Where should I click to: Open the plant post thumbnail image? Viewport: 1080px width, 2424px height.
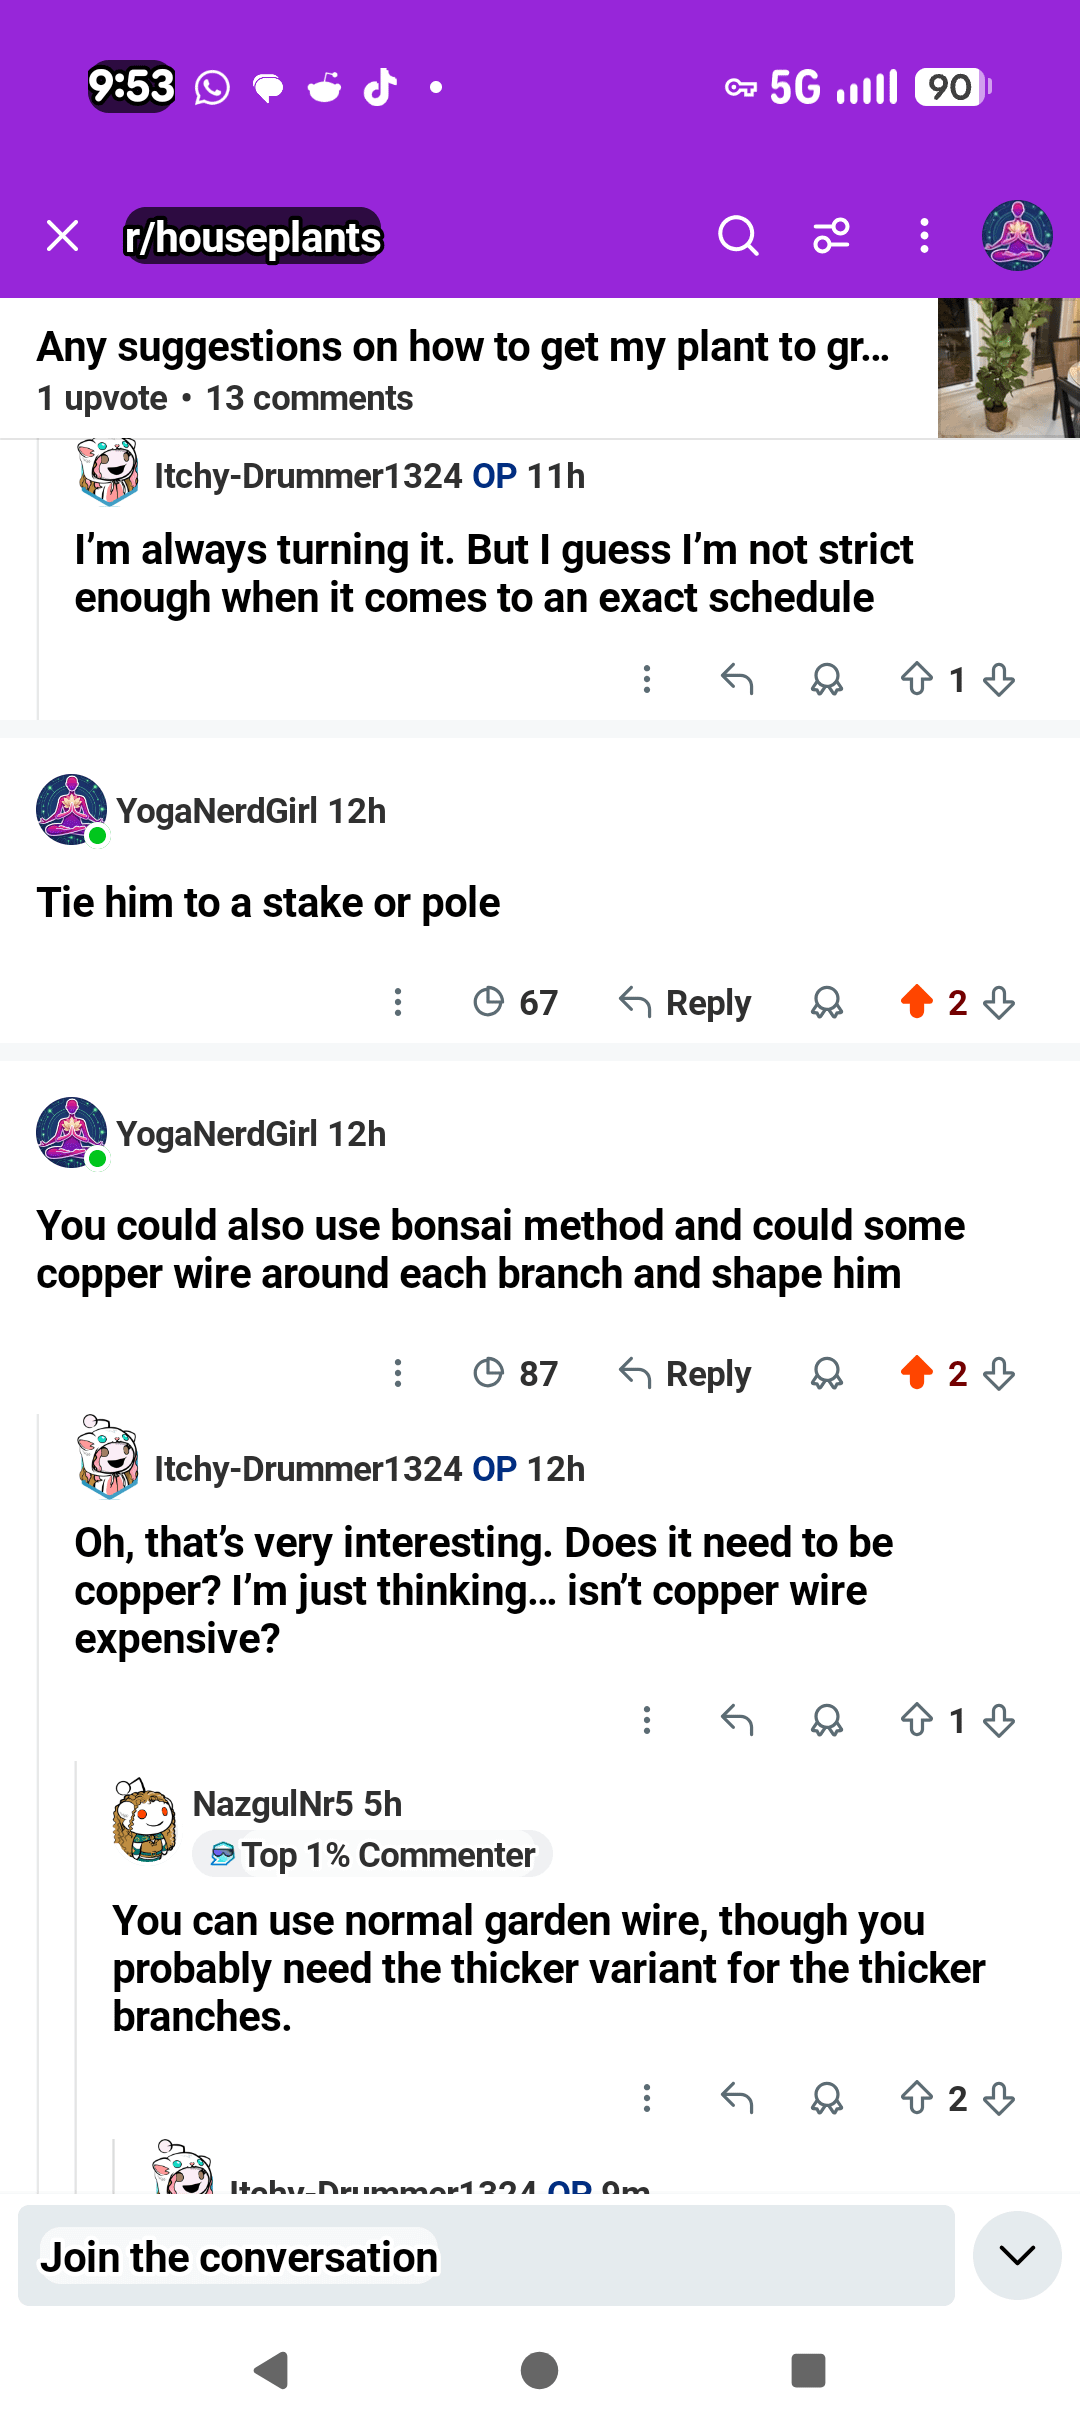tap(1008, 368)
